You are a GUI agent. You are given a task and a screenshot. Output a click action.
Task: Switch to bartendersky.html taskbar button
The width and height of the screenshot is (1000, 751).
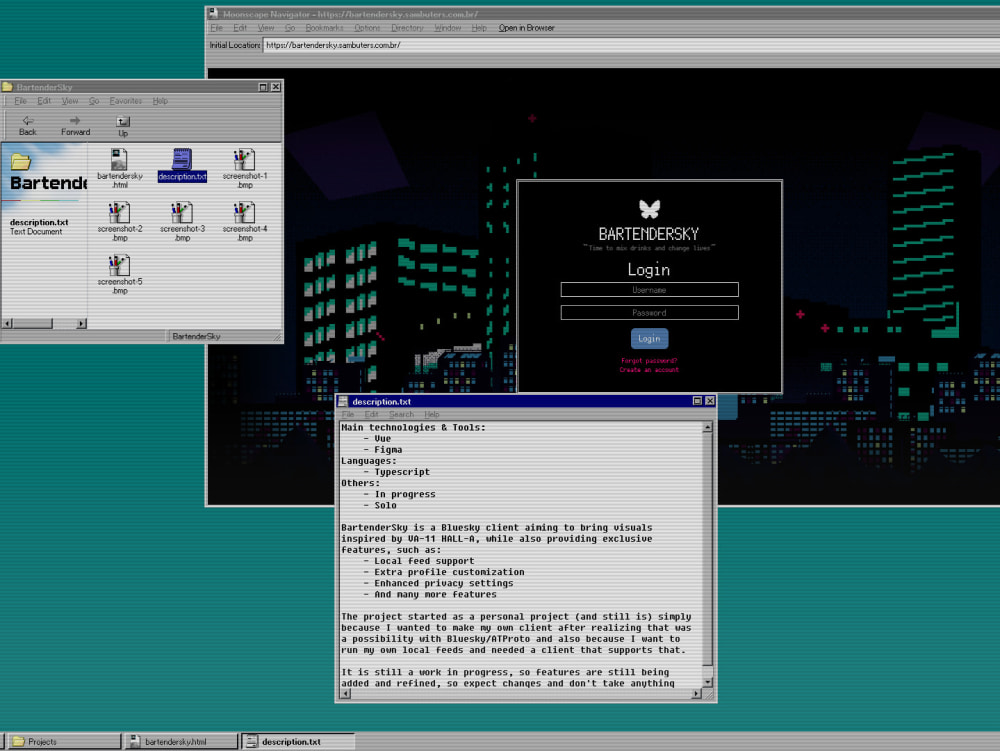click(x=181, y=741)
